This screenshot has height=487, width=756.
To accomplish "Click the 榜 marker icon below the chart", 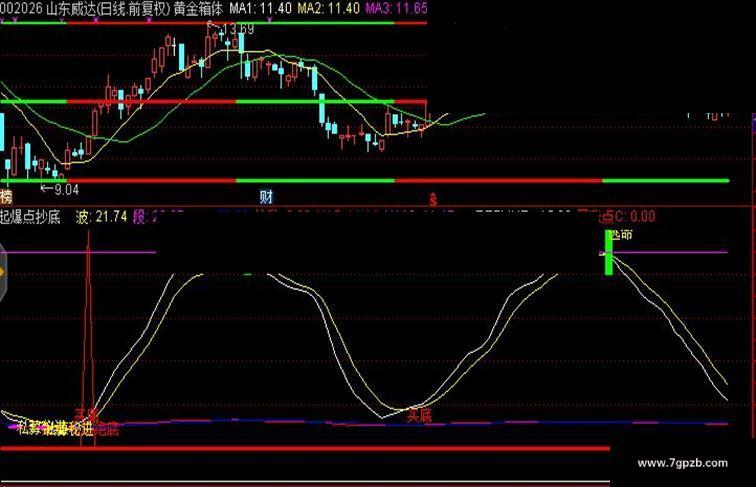I will point(6,197).
